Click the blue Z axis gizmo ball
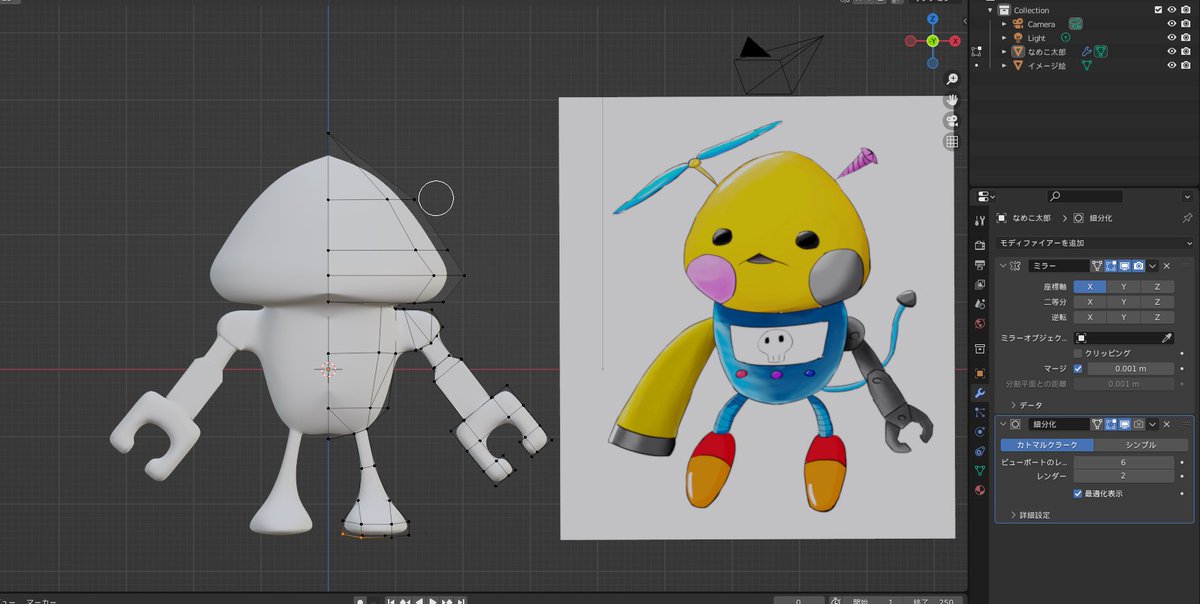 pos(932,19)
